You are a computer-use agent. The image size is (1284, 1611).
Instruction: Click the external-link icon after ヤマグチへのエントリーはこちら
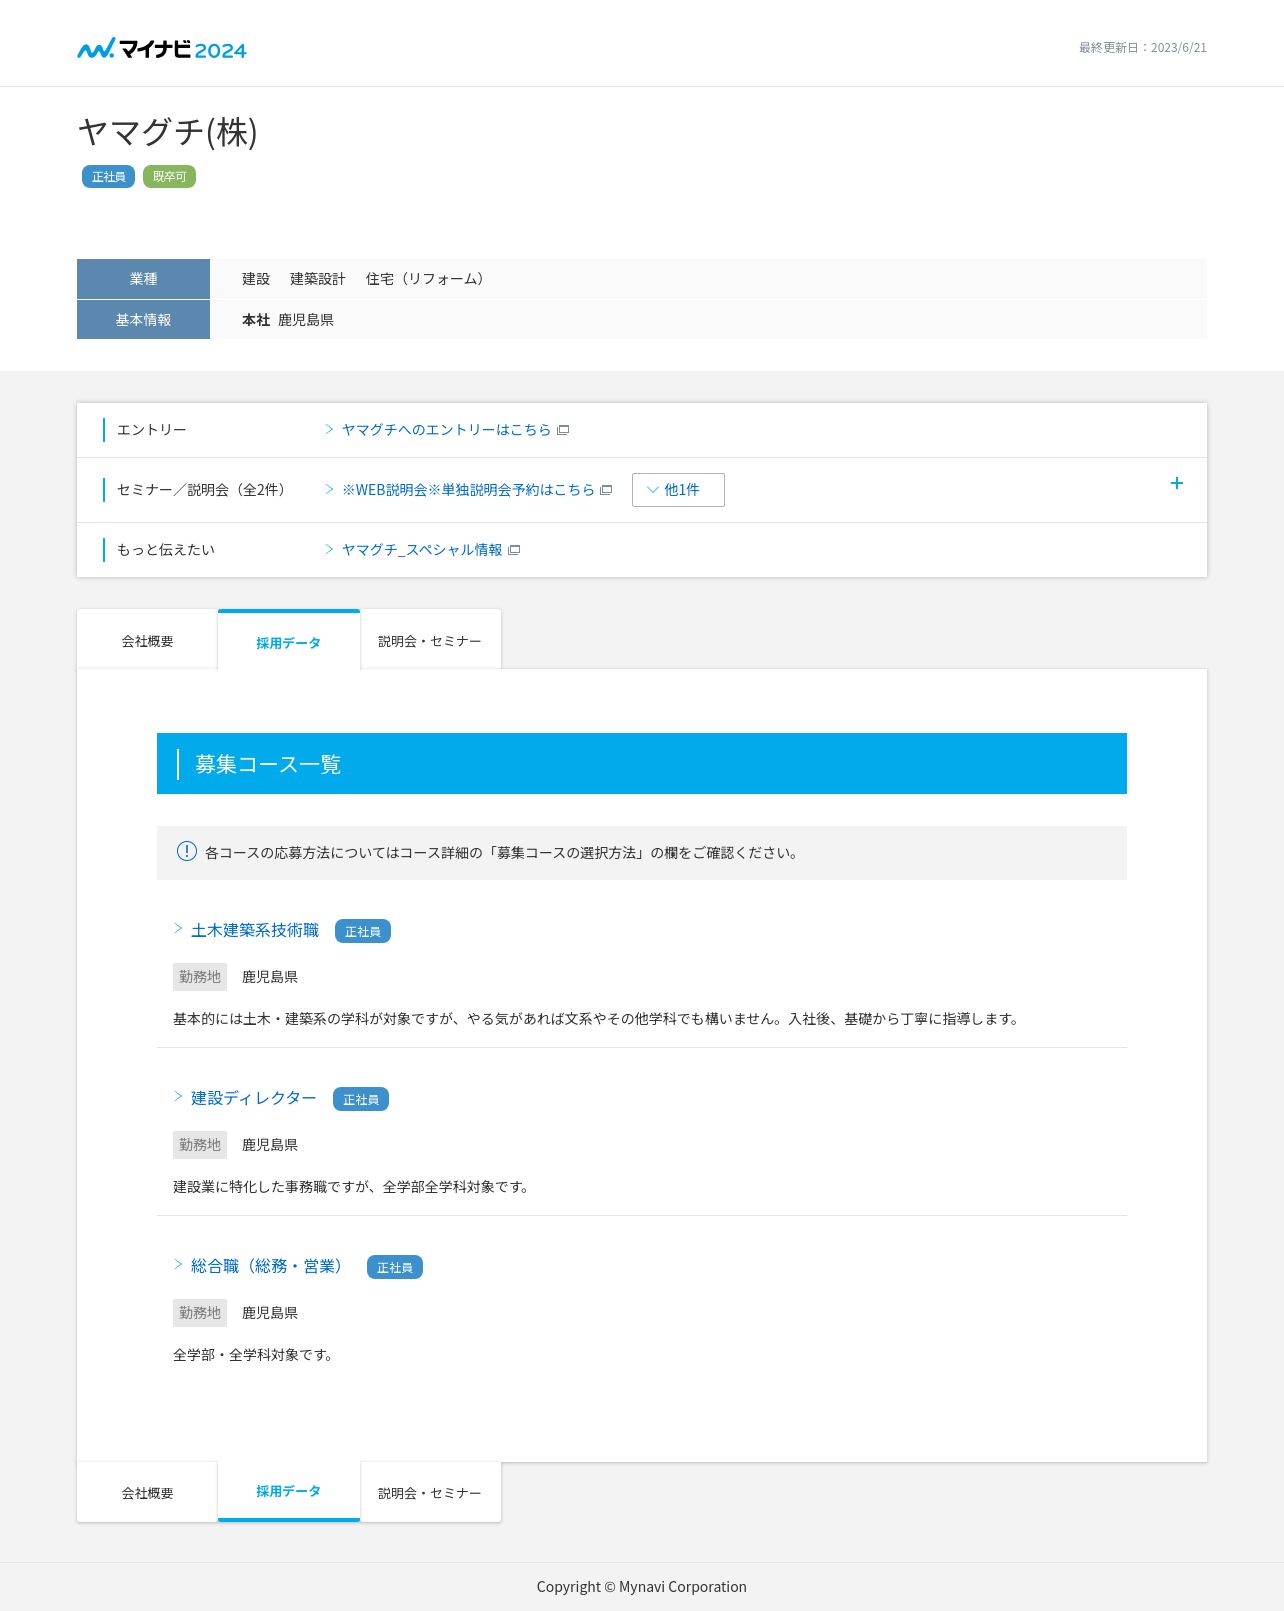pos(563,430)
